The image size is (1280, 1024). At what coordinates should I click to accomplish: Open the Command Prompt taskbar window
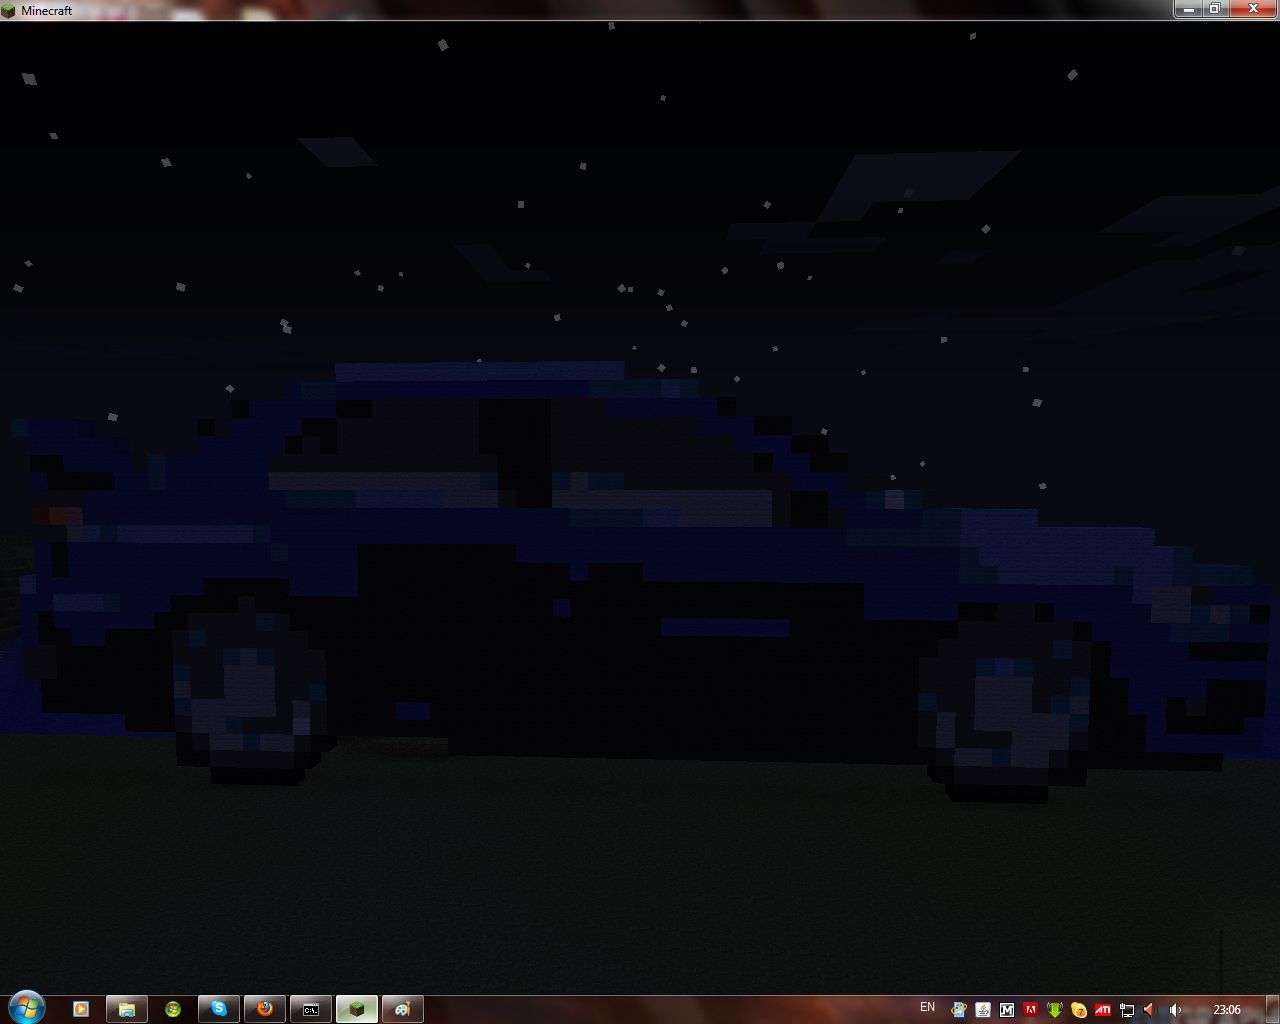311,1009
